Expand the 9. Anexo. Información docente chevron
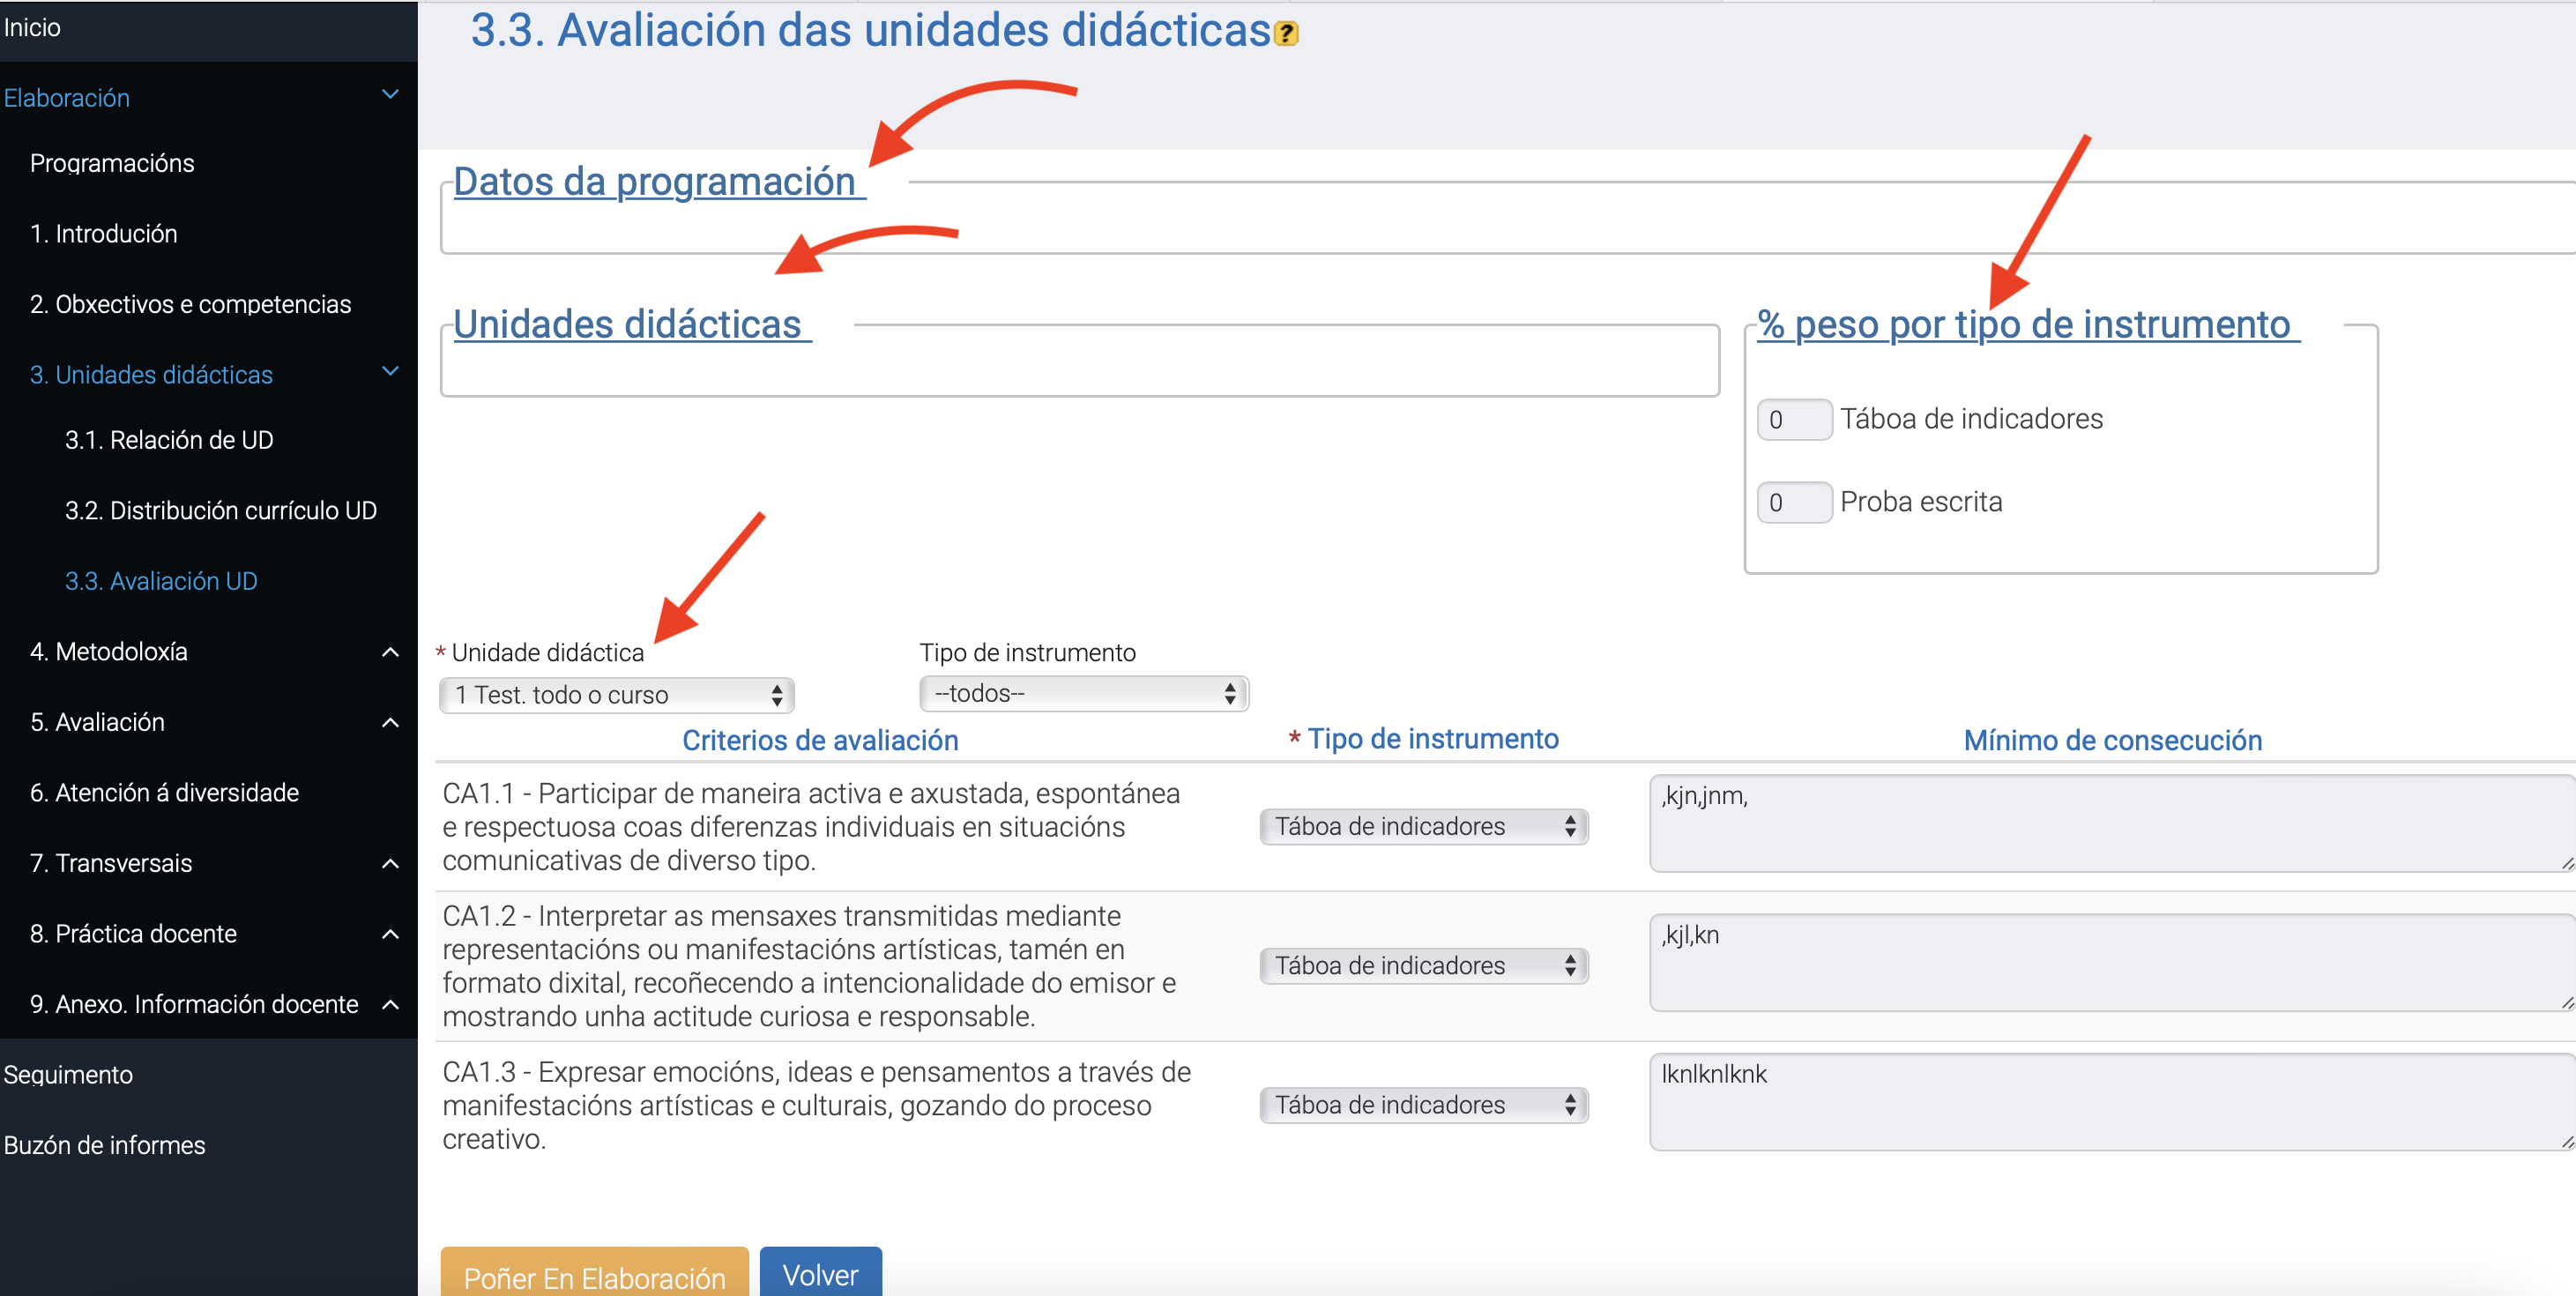Screen dimensions: 2576x1296 (391, 1005)
